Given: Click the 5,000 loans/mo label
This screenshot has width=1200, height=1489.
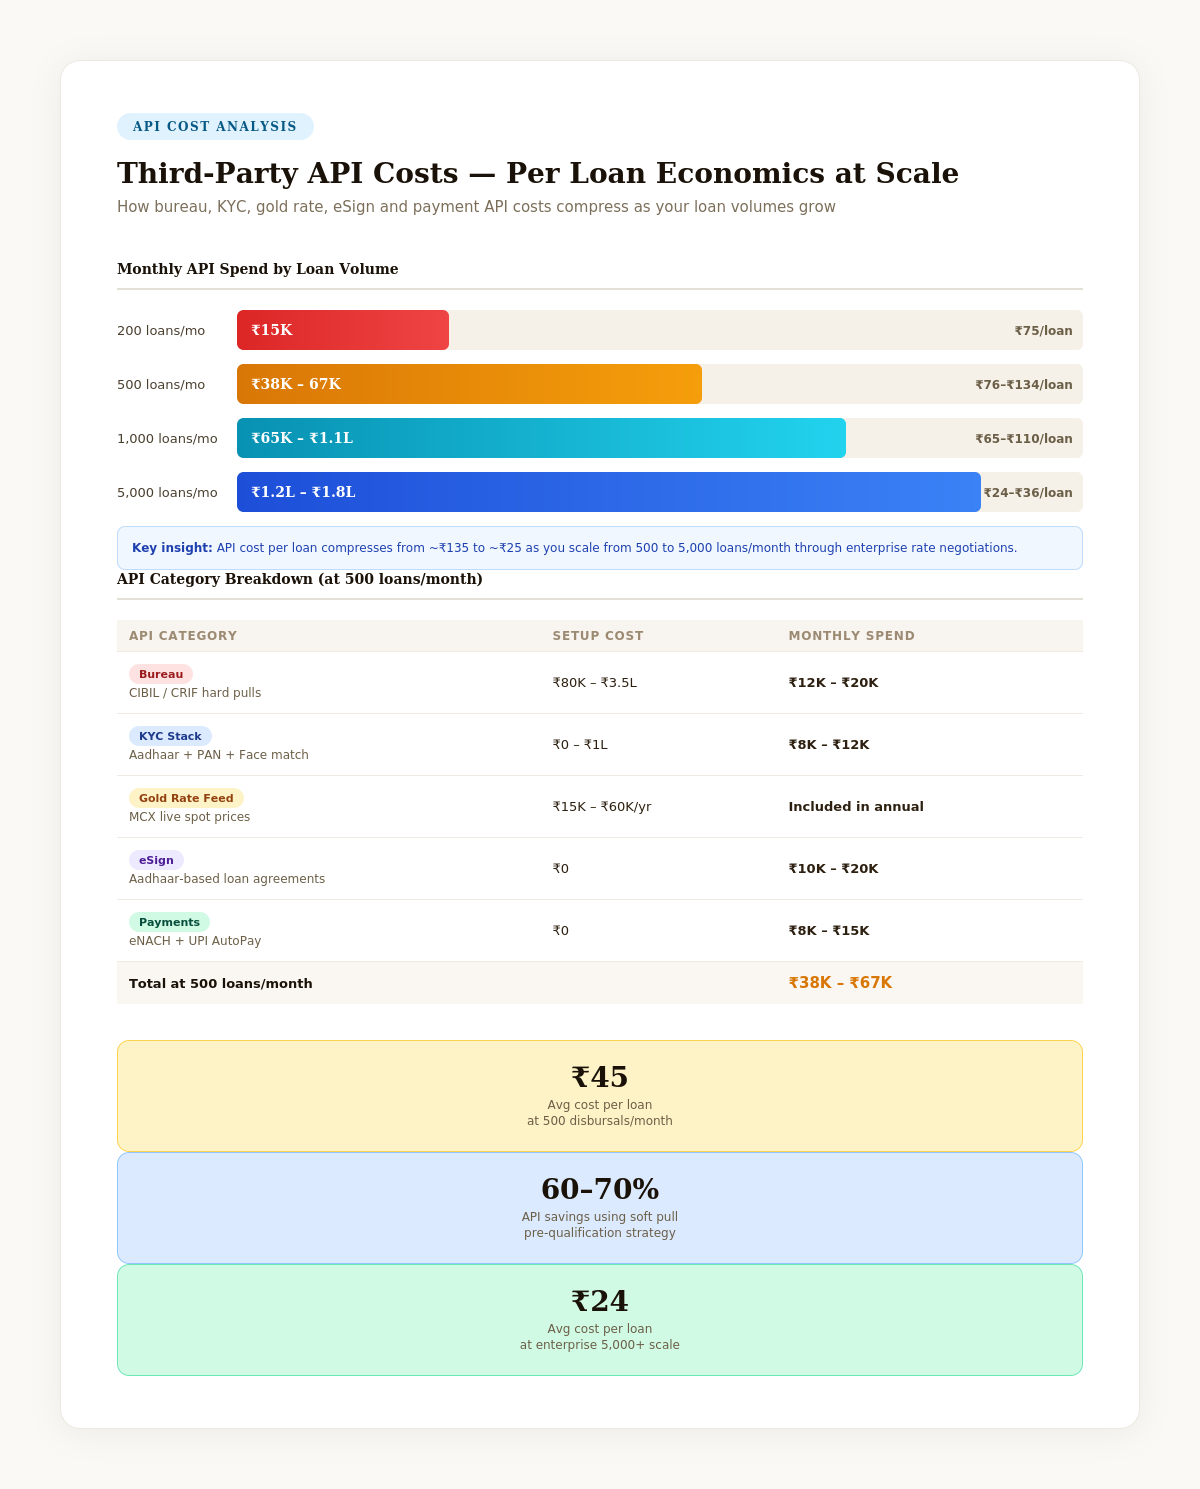Looking at the screenshot, I should click(x=167, y=492).
